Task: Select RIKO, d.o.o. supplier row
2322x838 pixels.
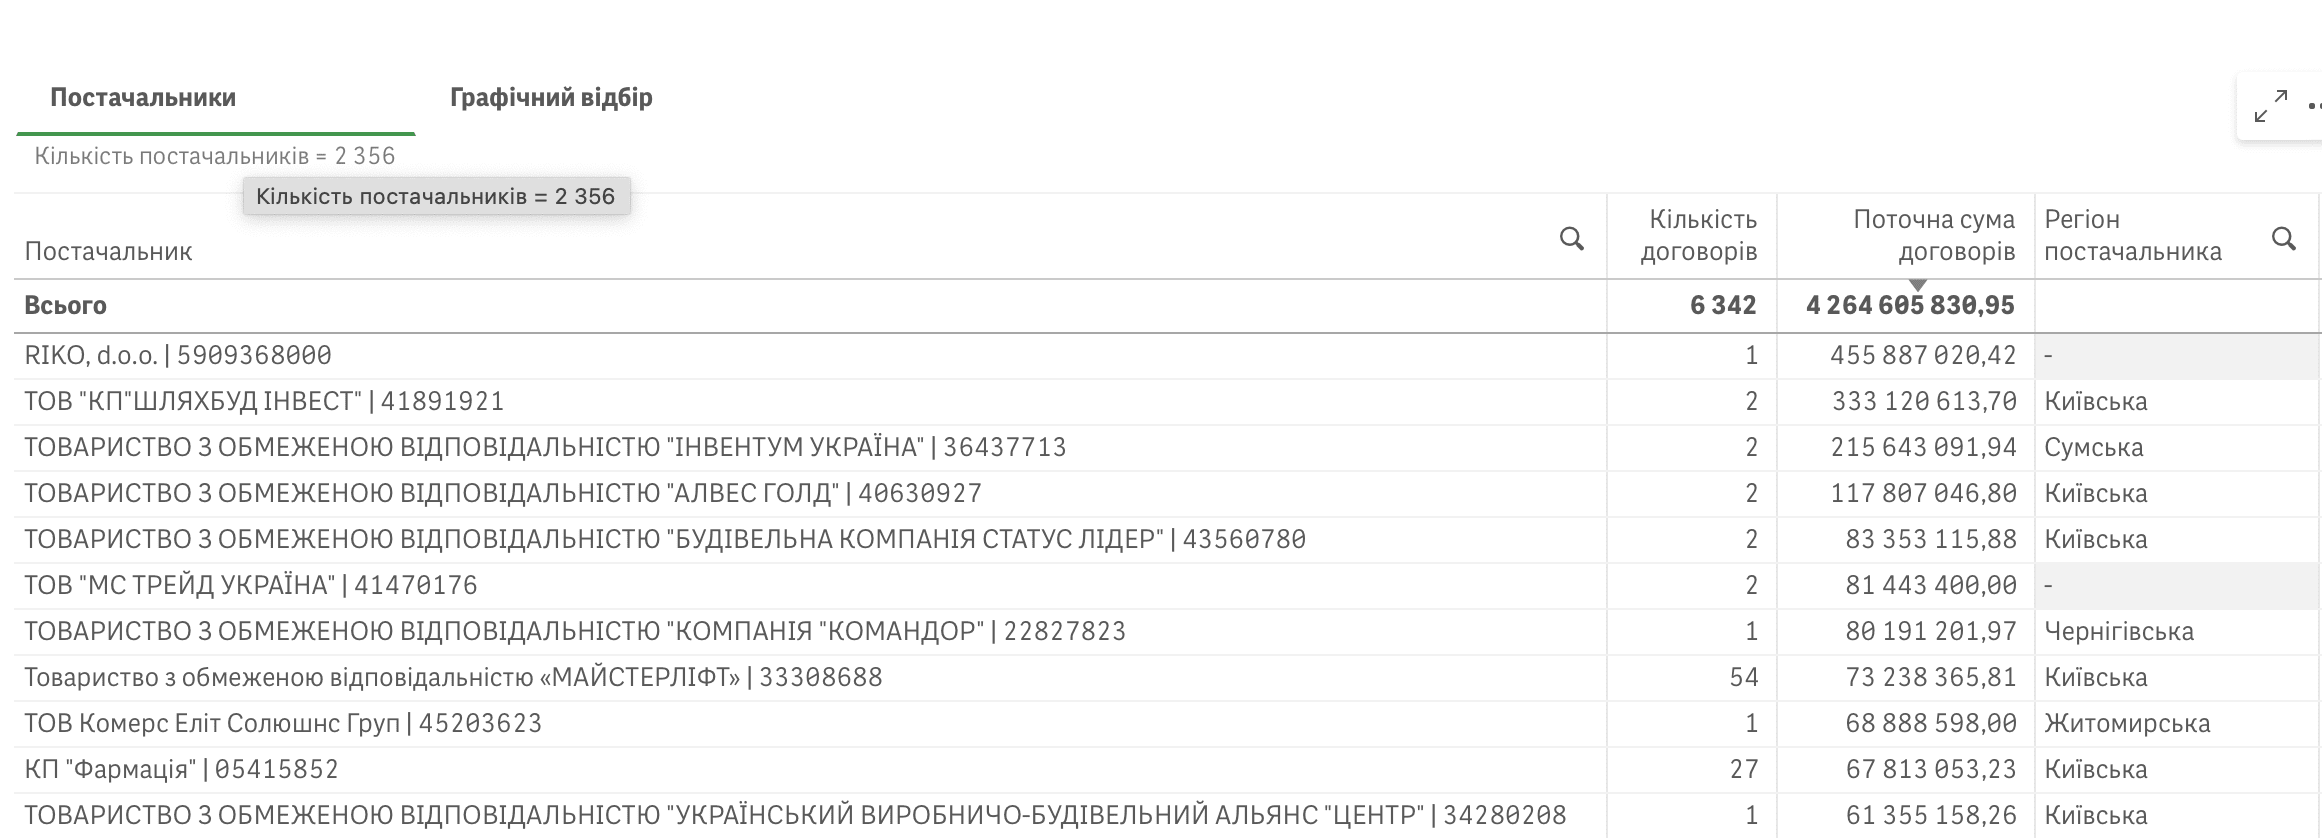Action: (178, 356)
